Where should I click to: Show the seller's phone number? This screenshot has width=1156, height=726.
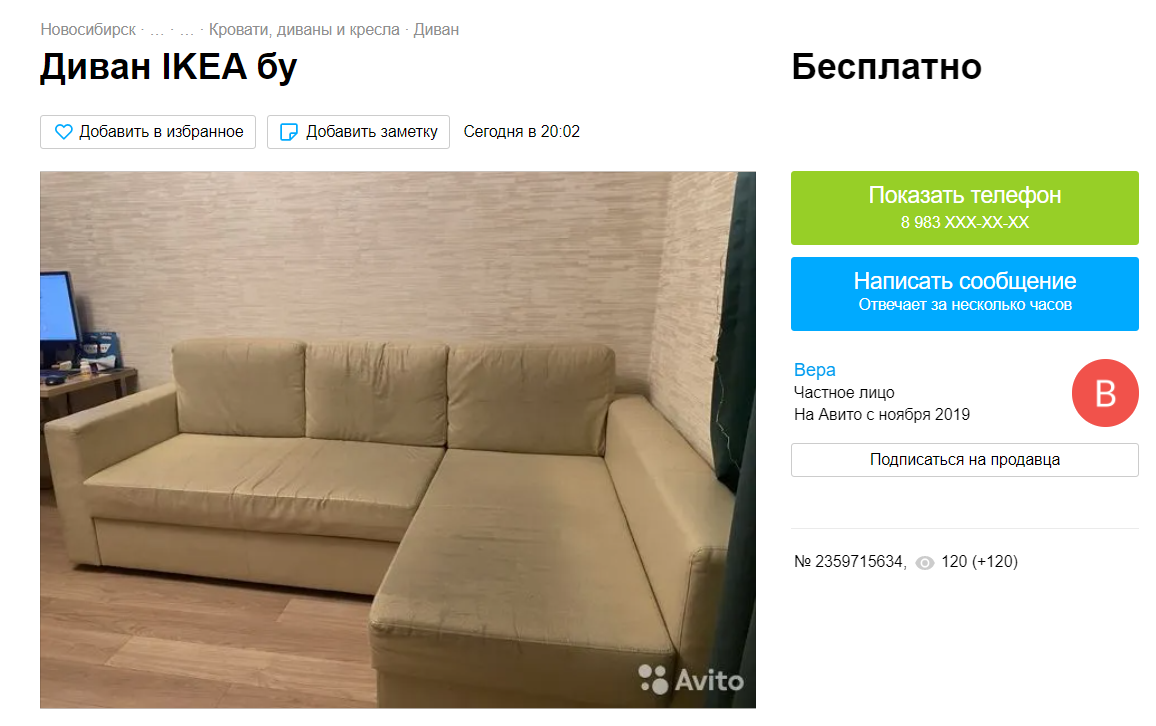(x=964, y=208)
